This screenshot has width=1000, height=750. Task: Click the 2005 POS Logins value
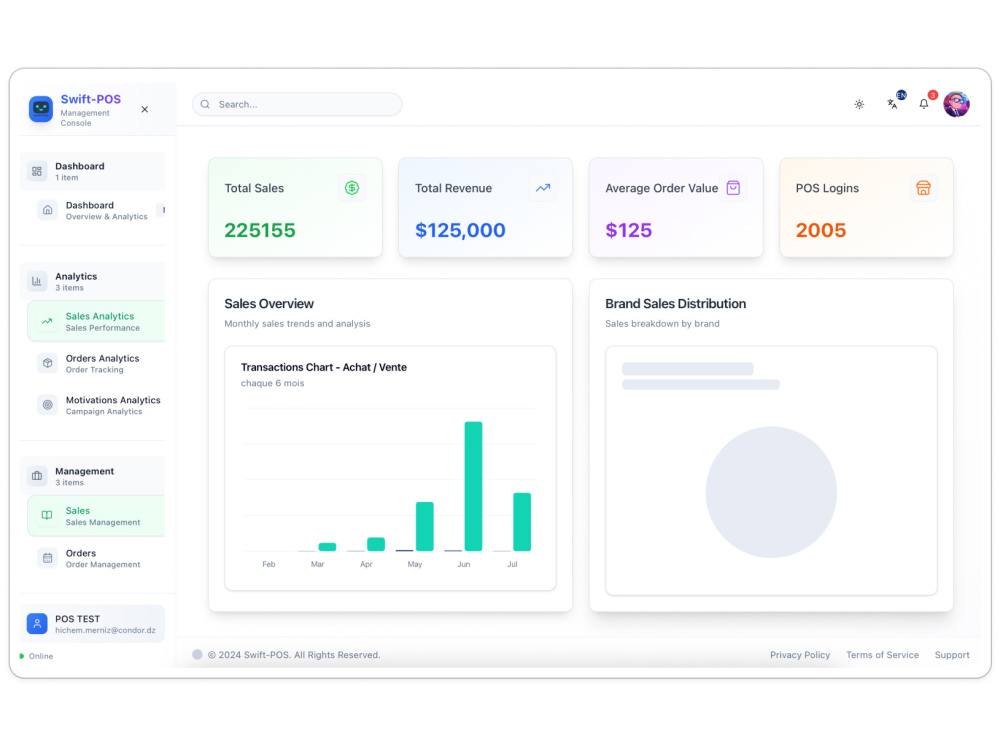[821, 230]
